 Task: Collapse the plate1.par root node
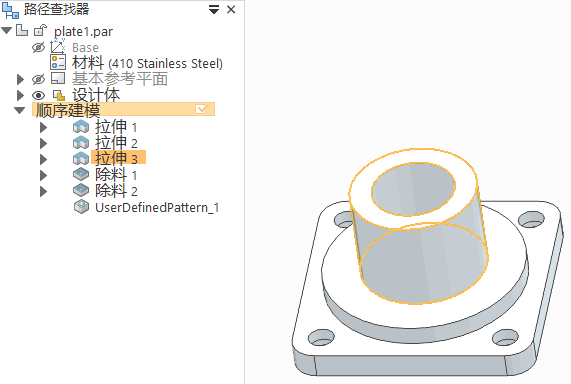pyautogui.click(x=7, y=31)
